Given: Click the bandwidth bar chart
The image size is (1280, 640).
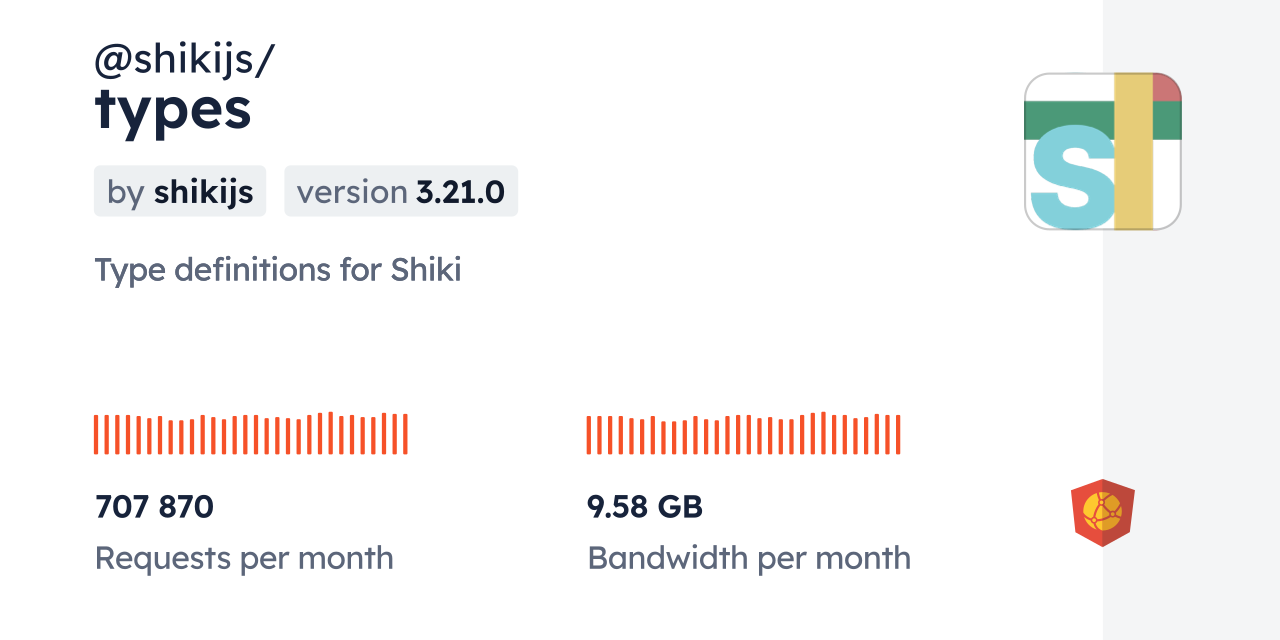Looking at the screenshot, I should 743,434.
